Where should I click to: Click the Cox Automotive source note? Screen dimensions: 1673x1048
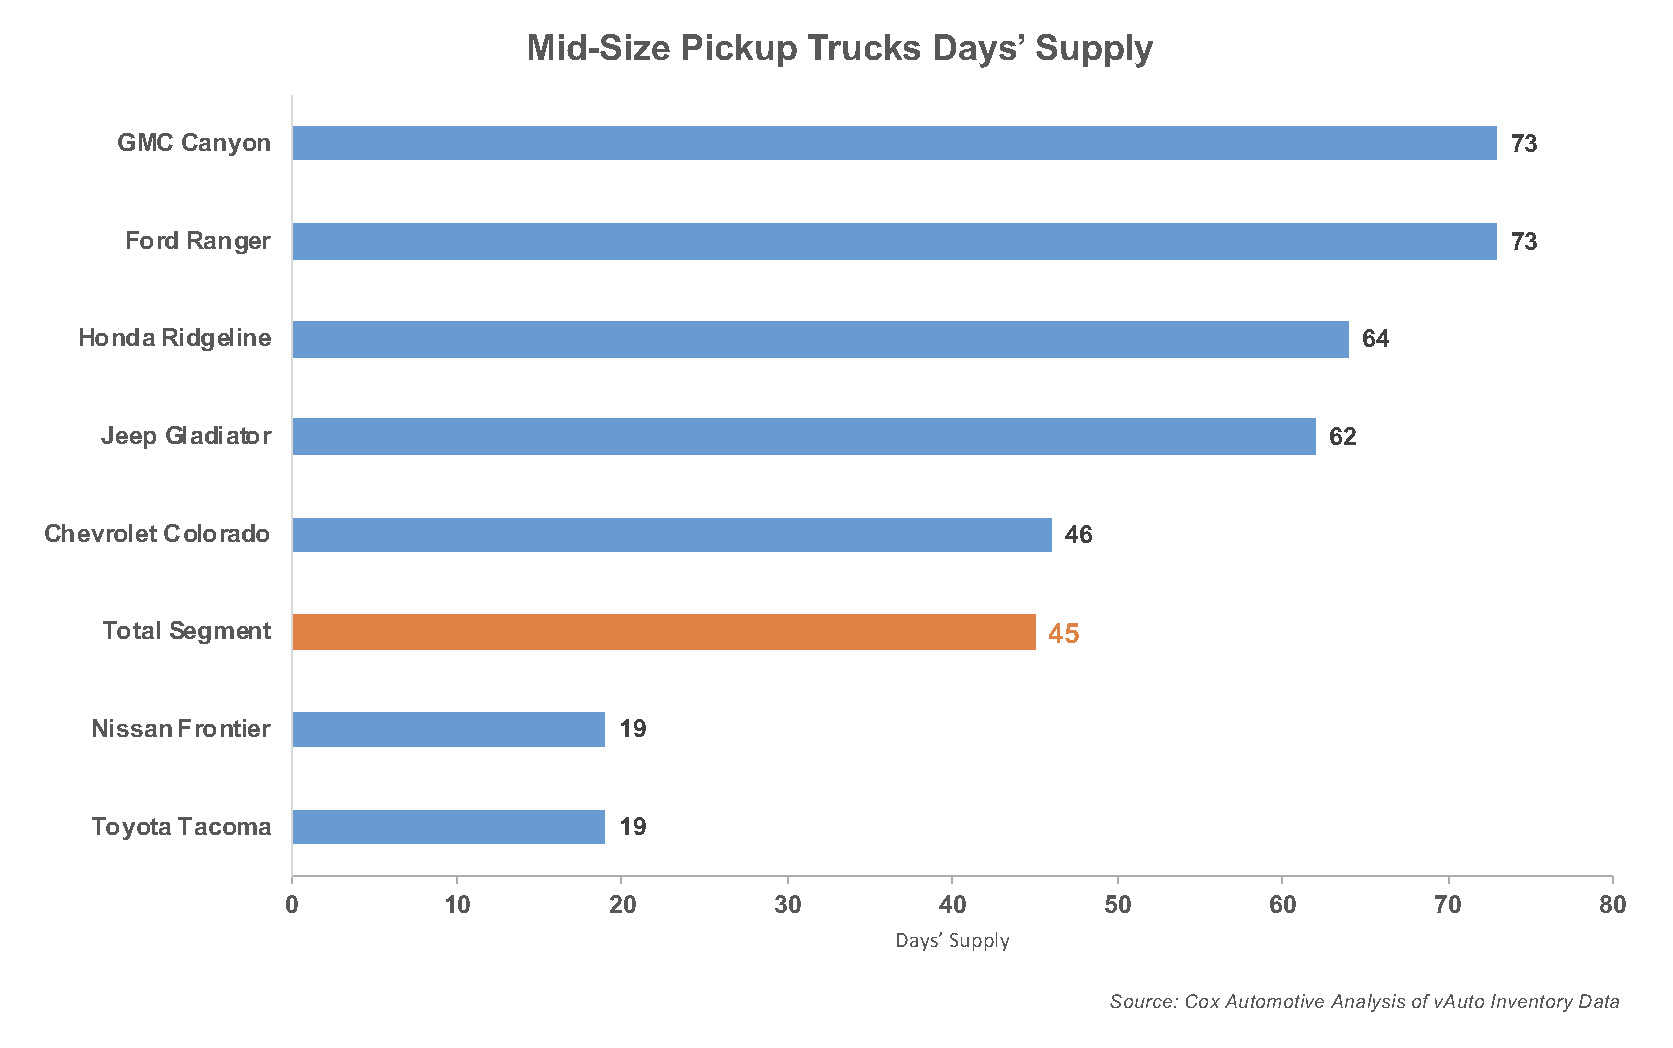pos(1364,1001)
